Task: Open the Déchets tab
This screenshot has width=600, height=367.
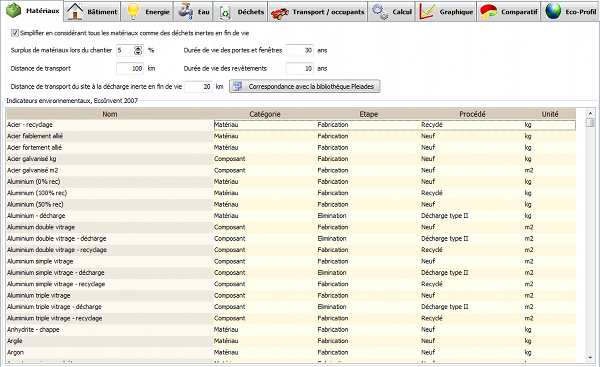Action: (x=240, y=11)
